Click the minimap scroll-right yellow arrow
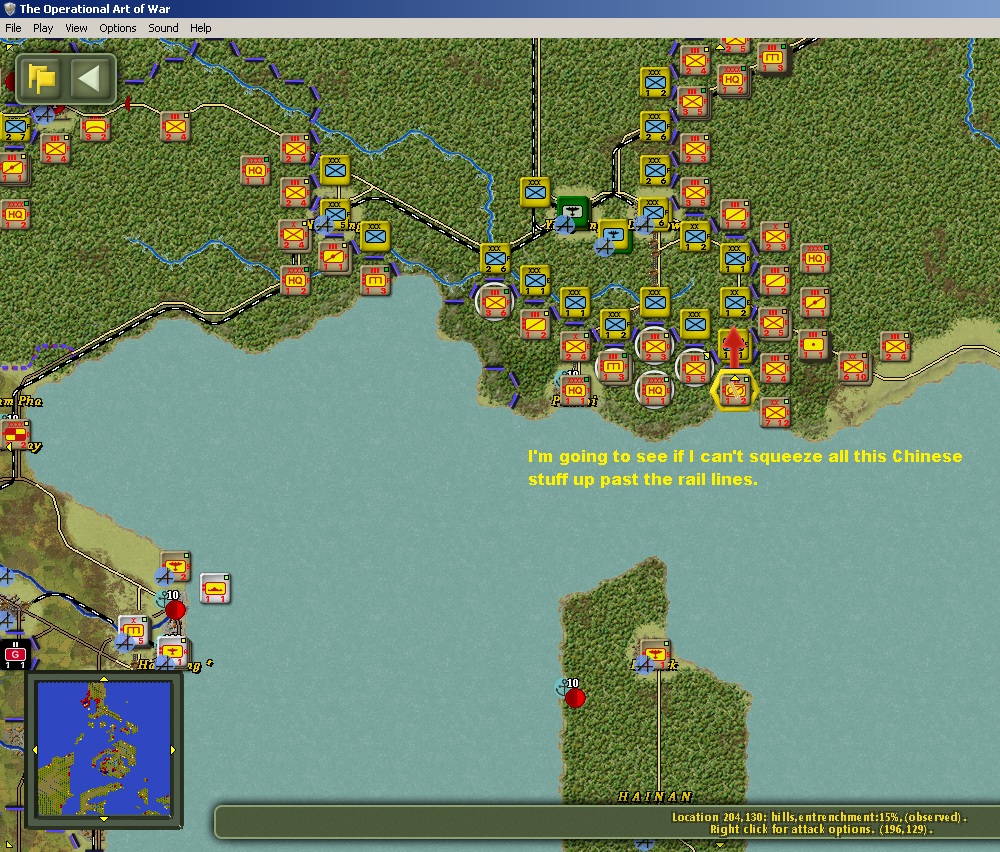 coord(173,750)
